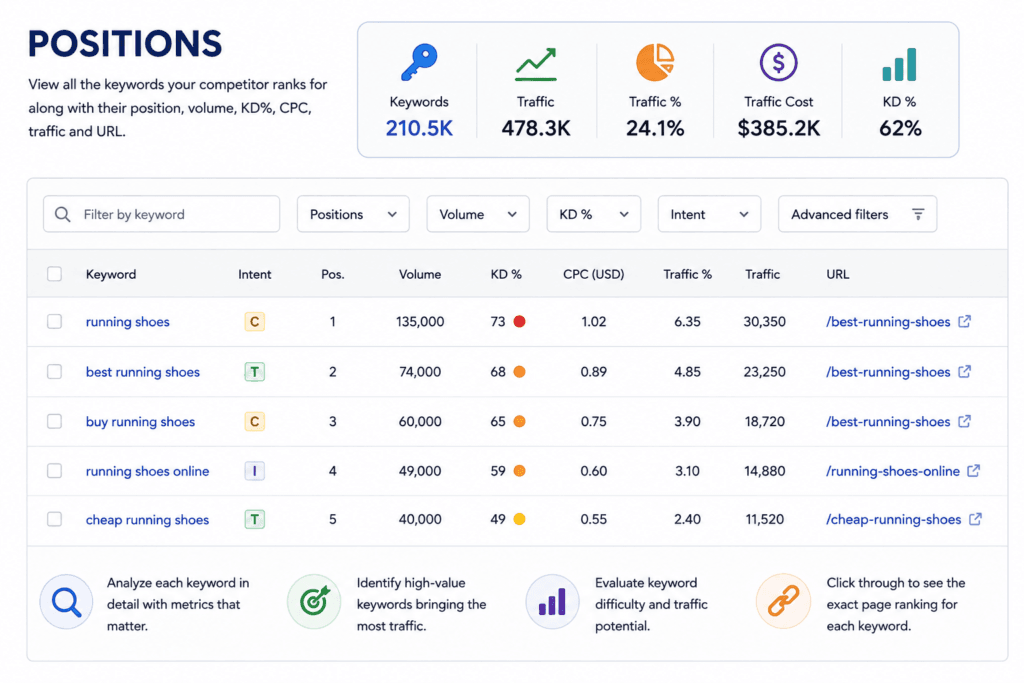Image resolution: width=1024 pixels, height=683 pixels.
Task: Toggle the select-all checkbox in header
Action: [x=54, y=274]
